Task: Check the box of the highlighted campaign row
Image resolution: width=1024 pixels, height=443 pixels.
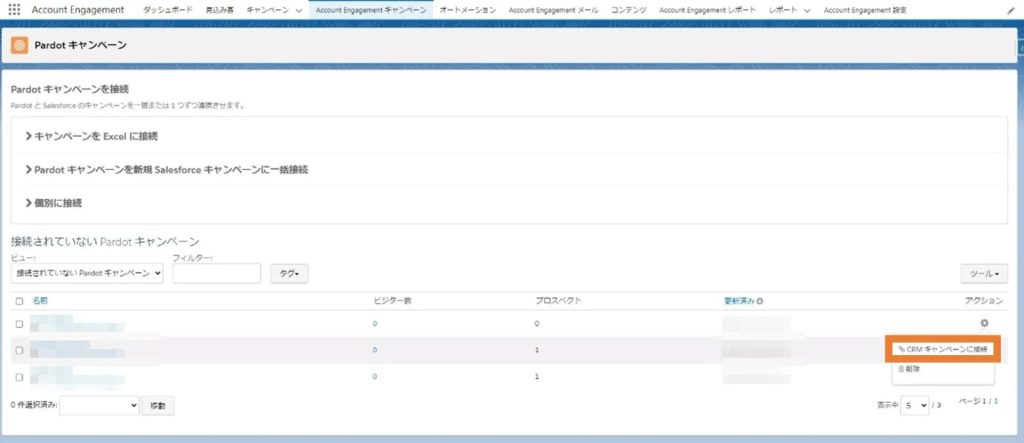Action: click(x=19, y=350)
